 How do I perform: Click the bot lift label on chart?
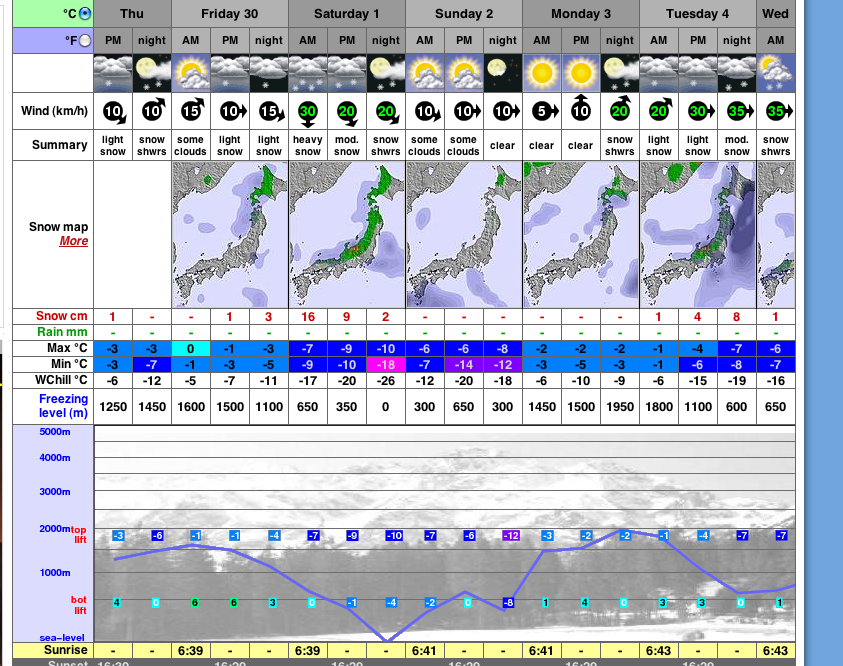tap(79, 605)
